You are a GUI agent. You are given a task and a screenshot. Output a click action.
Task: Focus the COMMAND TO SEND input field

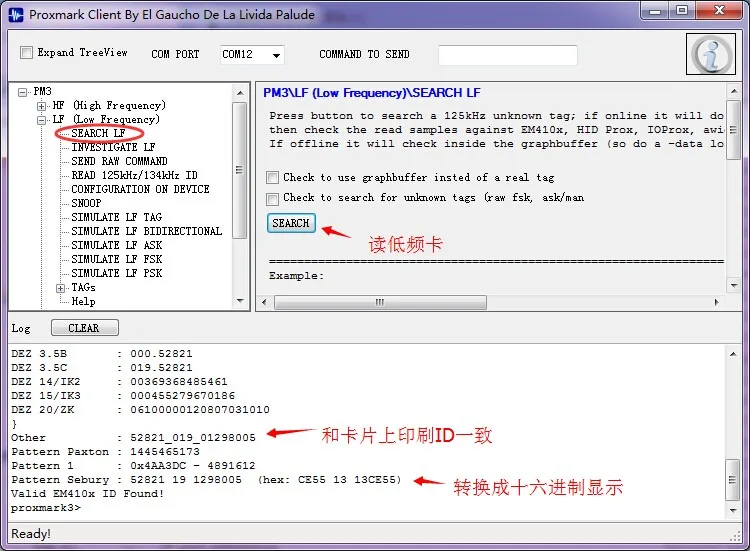507,55
